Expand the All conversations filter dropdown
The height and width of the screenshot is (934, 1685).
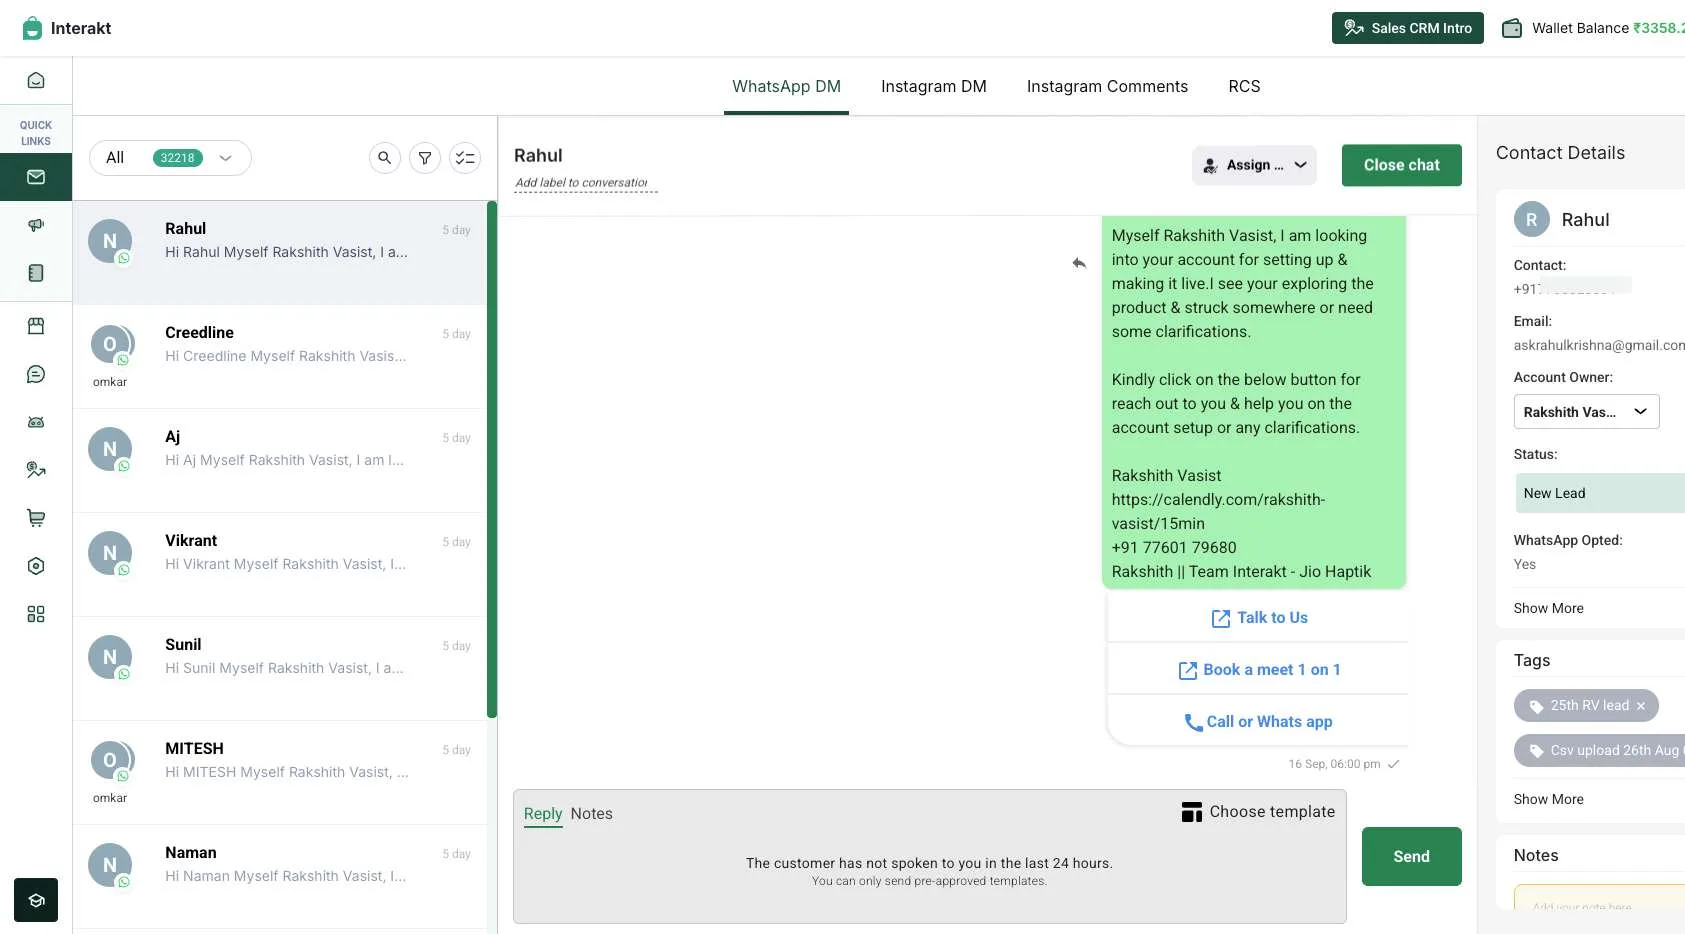click(x=170, y=157)
